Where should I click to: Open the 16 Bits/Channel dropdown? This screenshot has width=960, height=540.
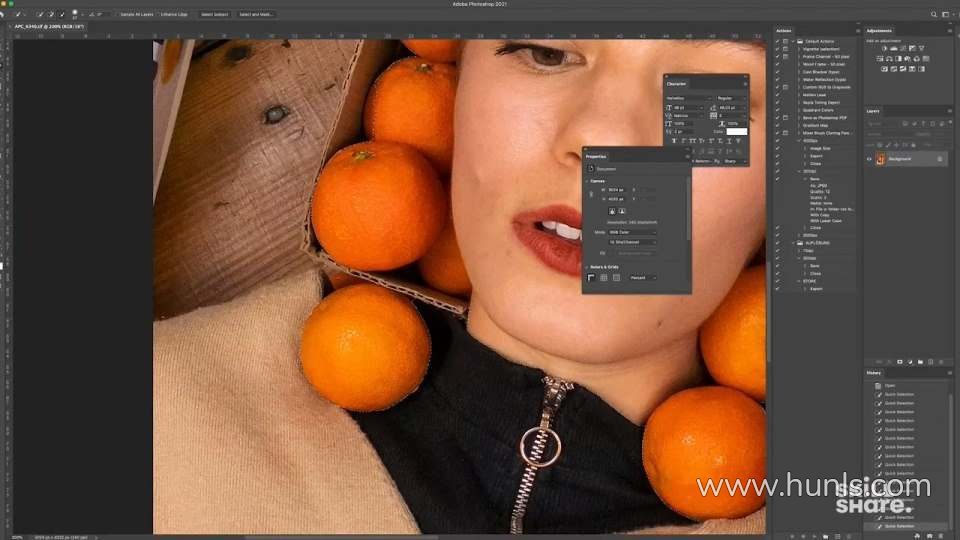pos(632,242)
